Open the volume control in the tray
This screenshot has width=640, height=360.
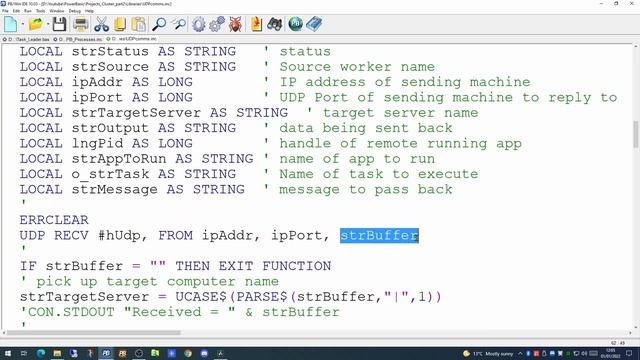click(584, 353)
